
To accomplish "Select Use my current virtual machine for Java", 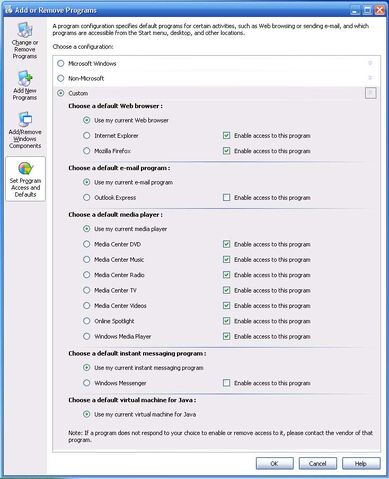I will click(87, 414).
